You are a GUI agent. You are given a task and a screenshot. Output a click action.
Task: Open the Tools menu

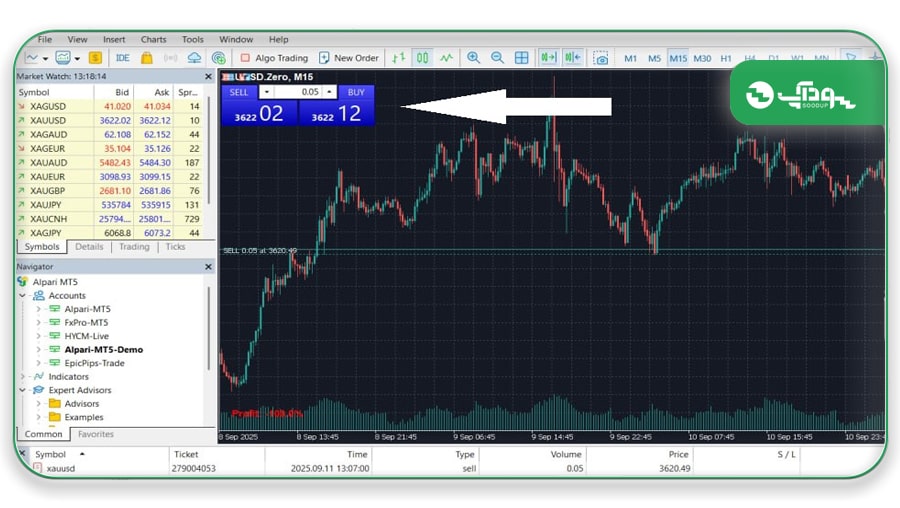[x=193, y=39]
